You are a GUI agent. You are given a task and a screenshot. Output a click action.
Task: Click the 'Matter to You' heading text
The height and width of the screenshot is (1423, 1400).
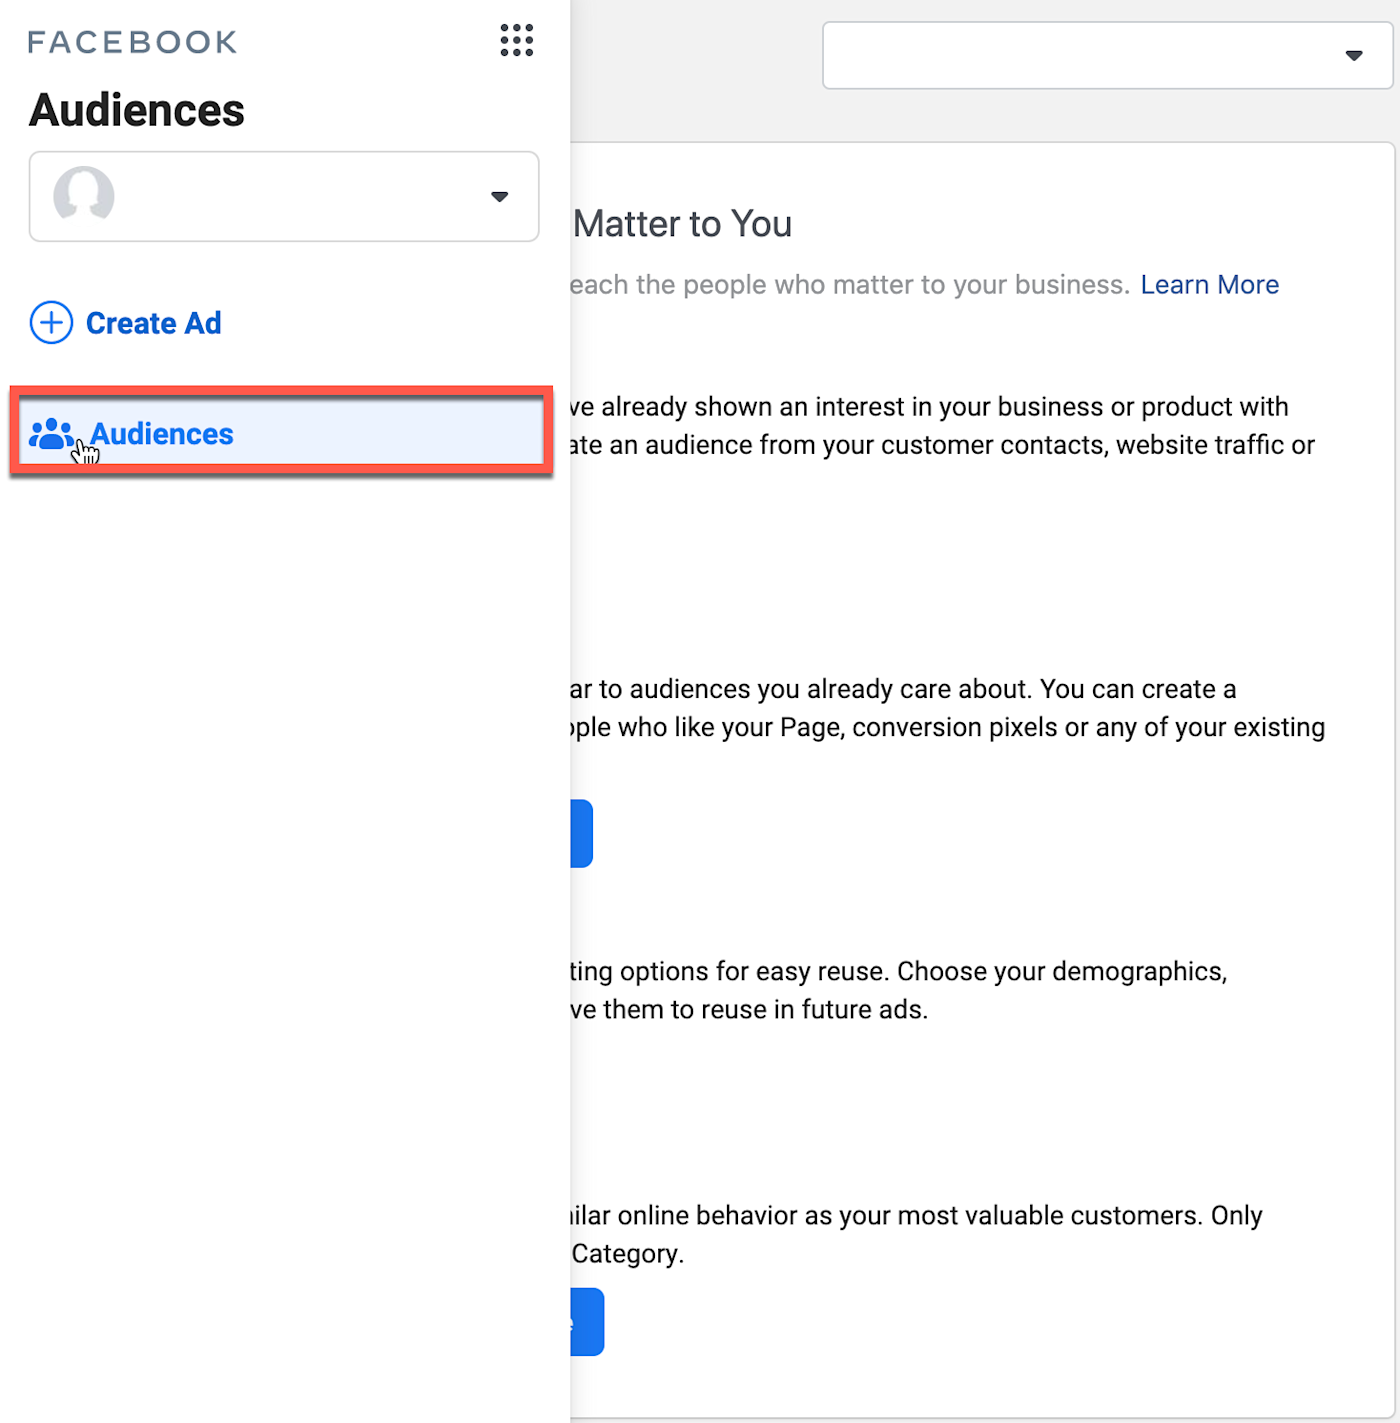(682, 224)
